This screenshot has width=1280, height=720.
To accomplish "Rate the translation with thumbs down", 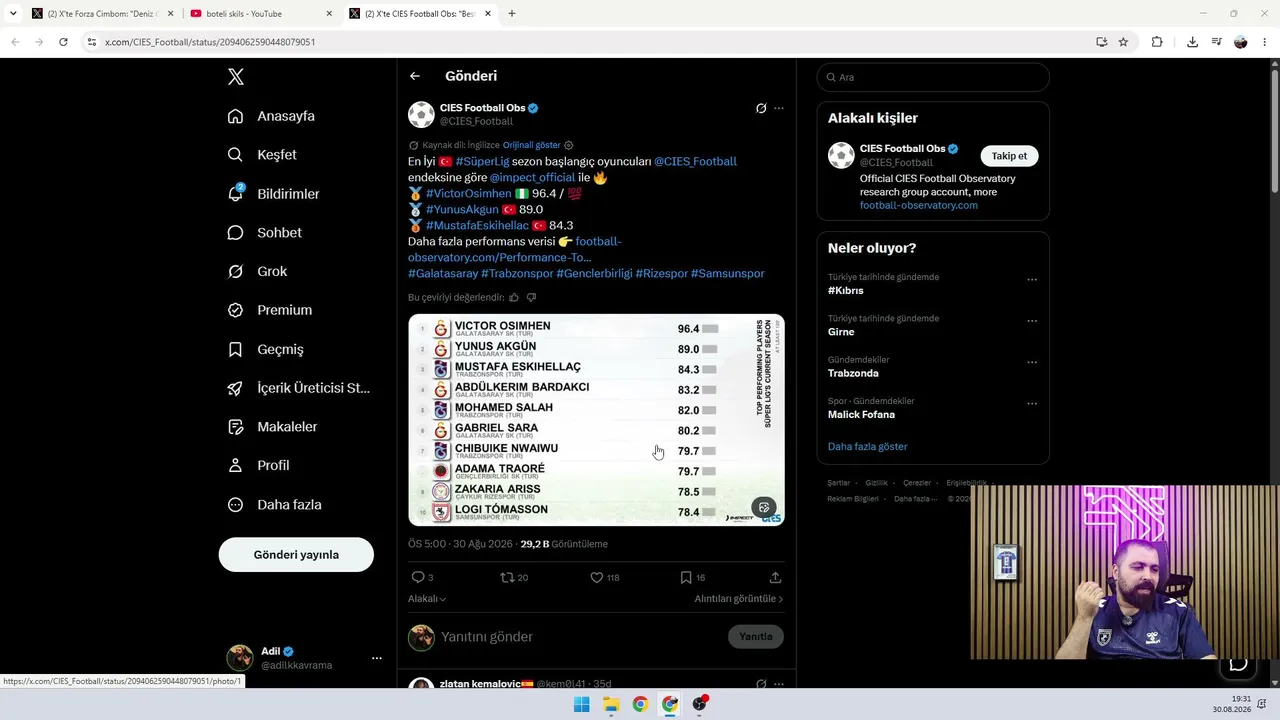I will (531, 297).
